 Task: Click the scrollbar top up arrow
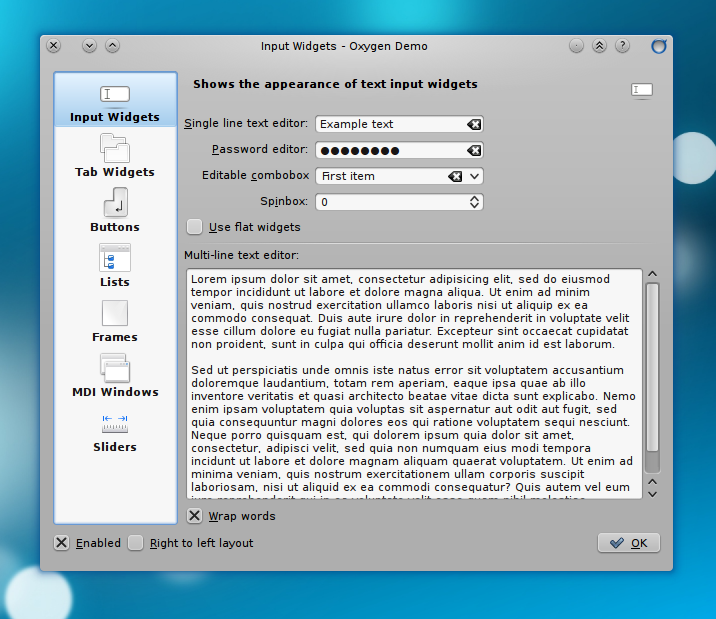pos(653,274)
